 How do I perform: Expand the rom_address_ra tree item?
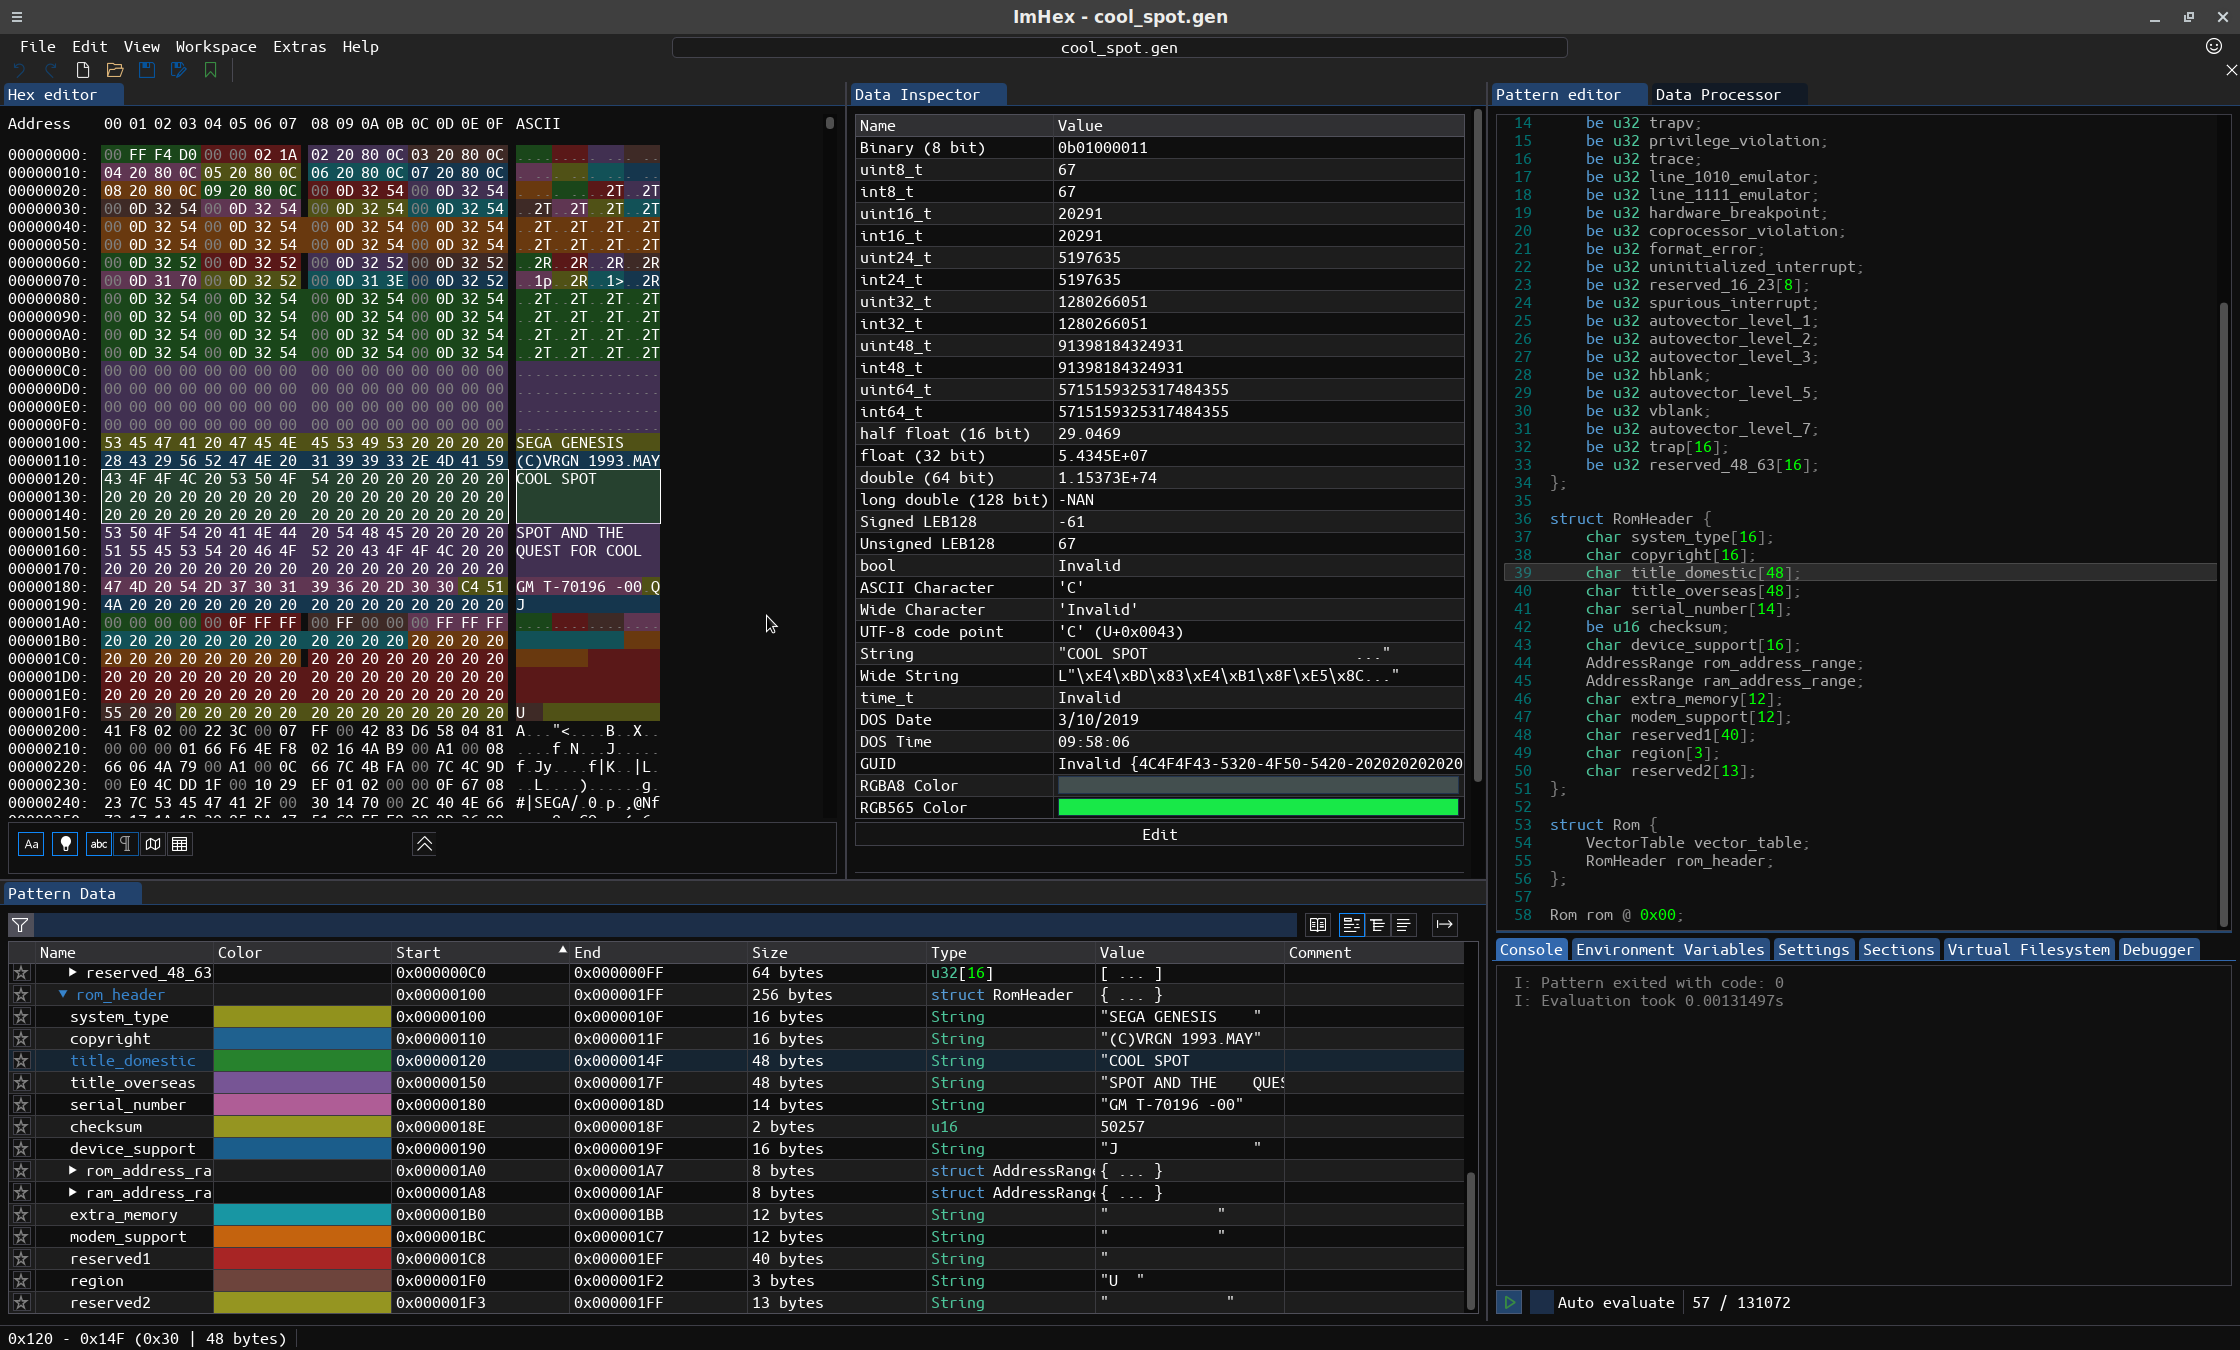(75, 1171)
